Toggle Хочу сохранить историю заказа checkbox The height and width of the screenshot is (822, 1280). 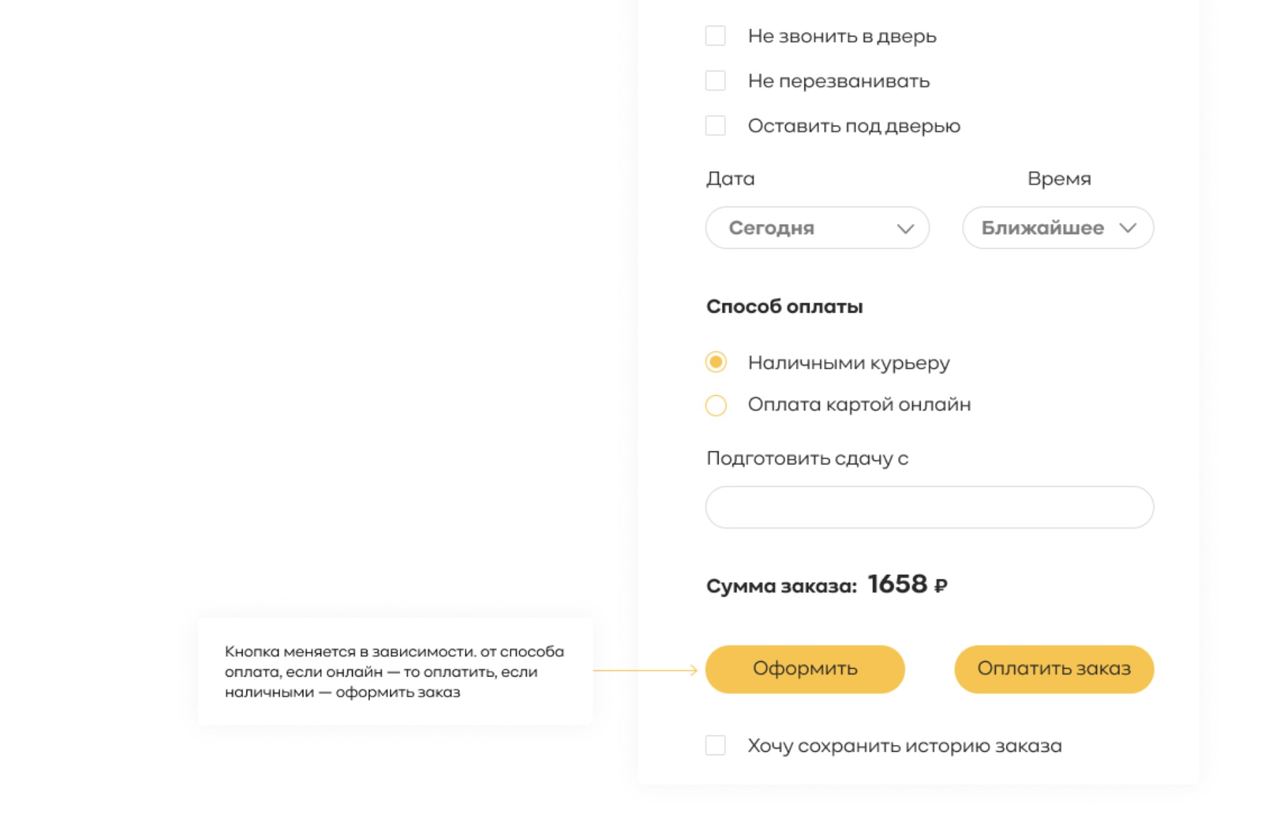click(715, 746)
